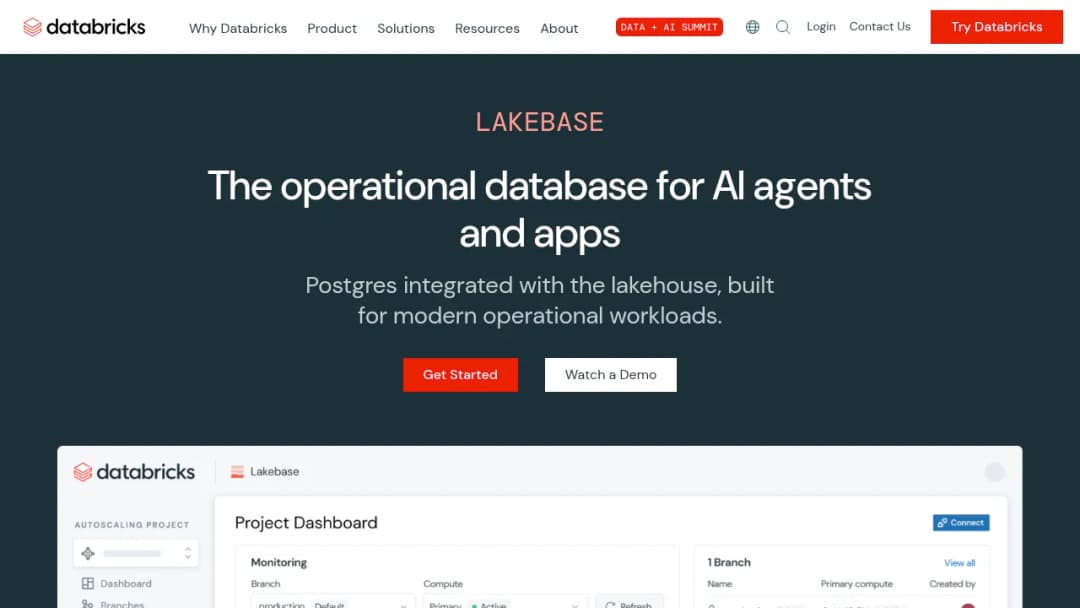Click the Databricks logo in header
This screenshot has height=608, width=1080.
[84, 27]
